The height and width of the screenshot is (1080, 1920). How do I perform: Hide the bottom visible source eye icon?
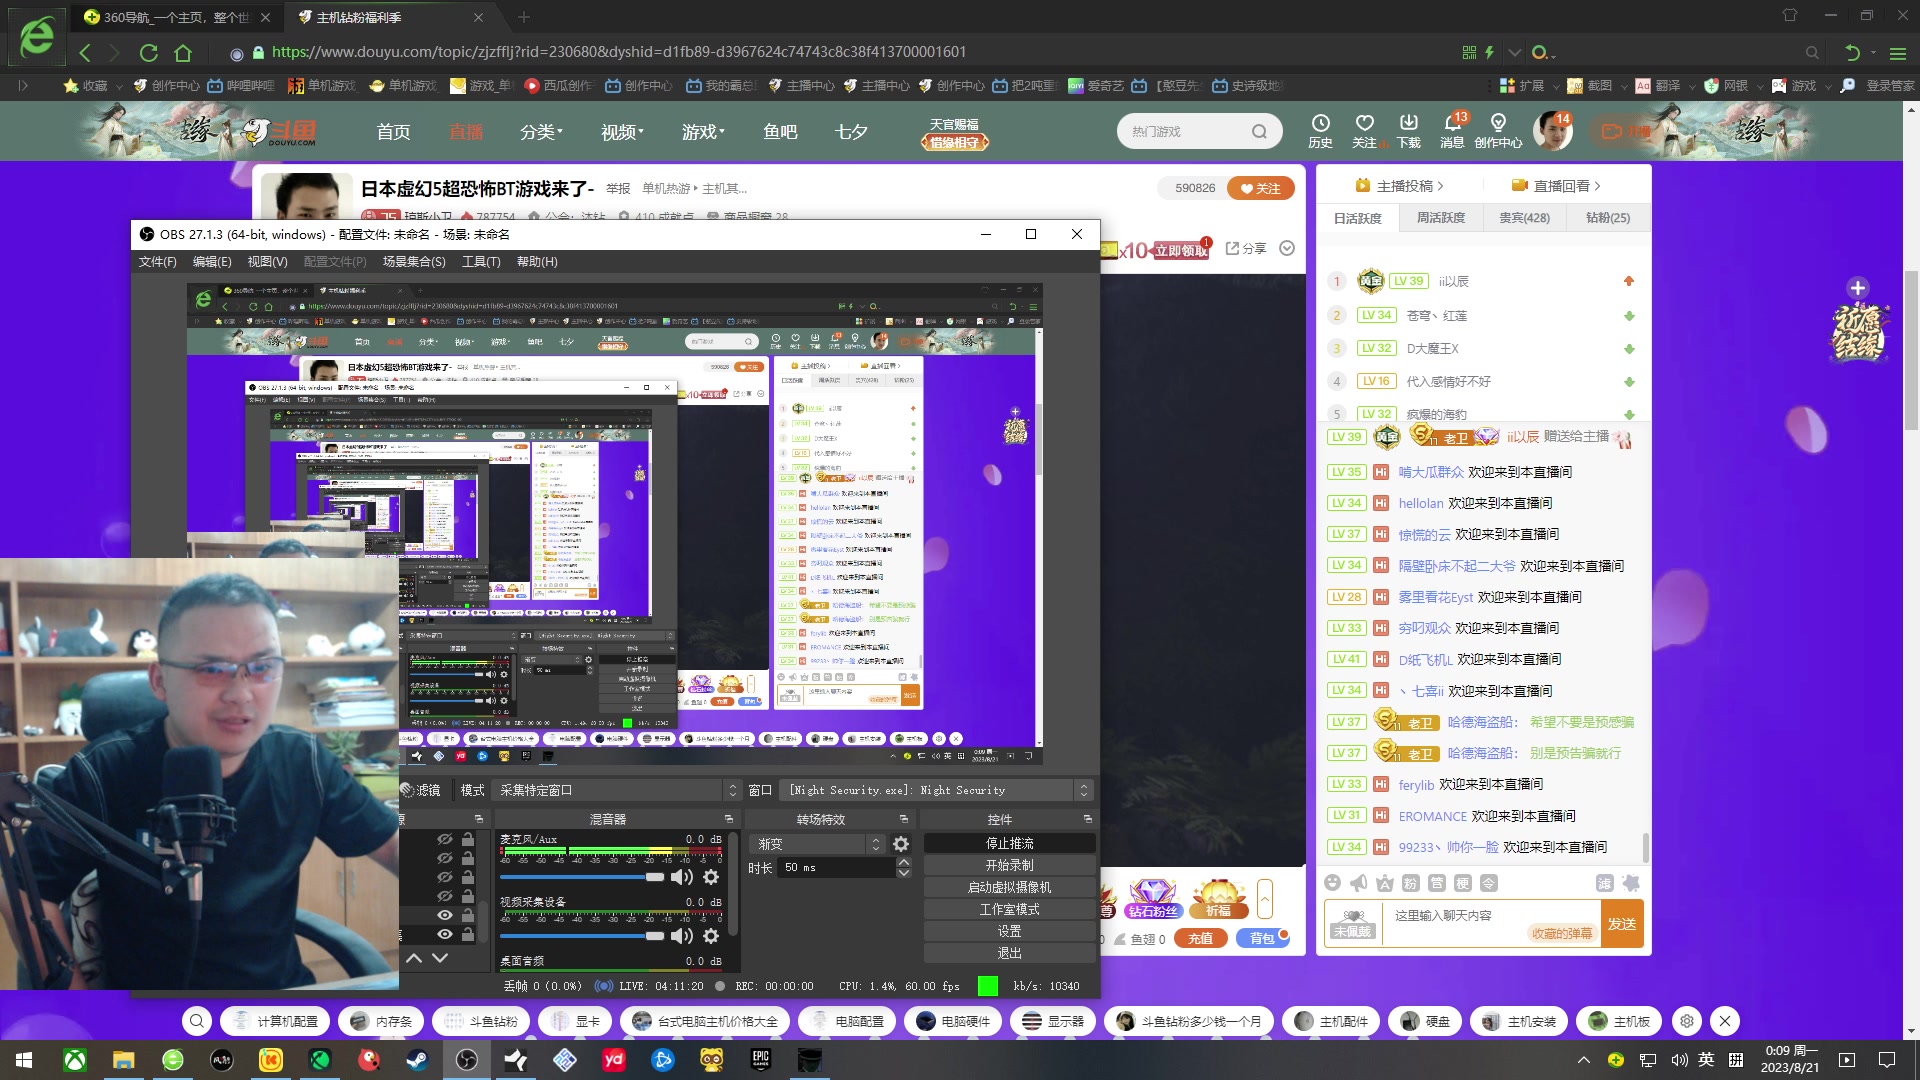click(x=445, y=934)
